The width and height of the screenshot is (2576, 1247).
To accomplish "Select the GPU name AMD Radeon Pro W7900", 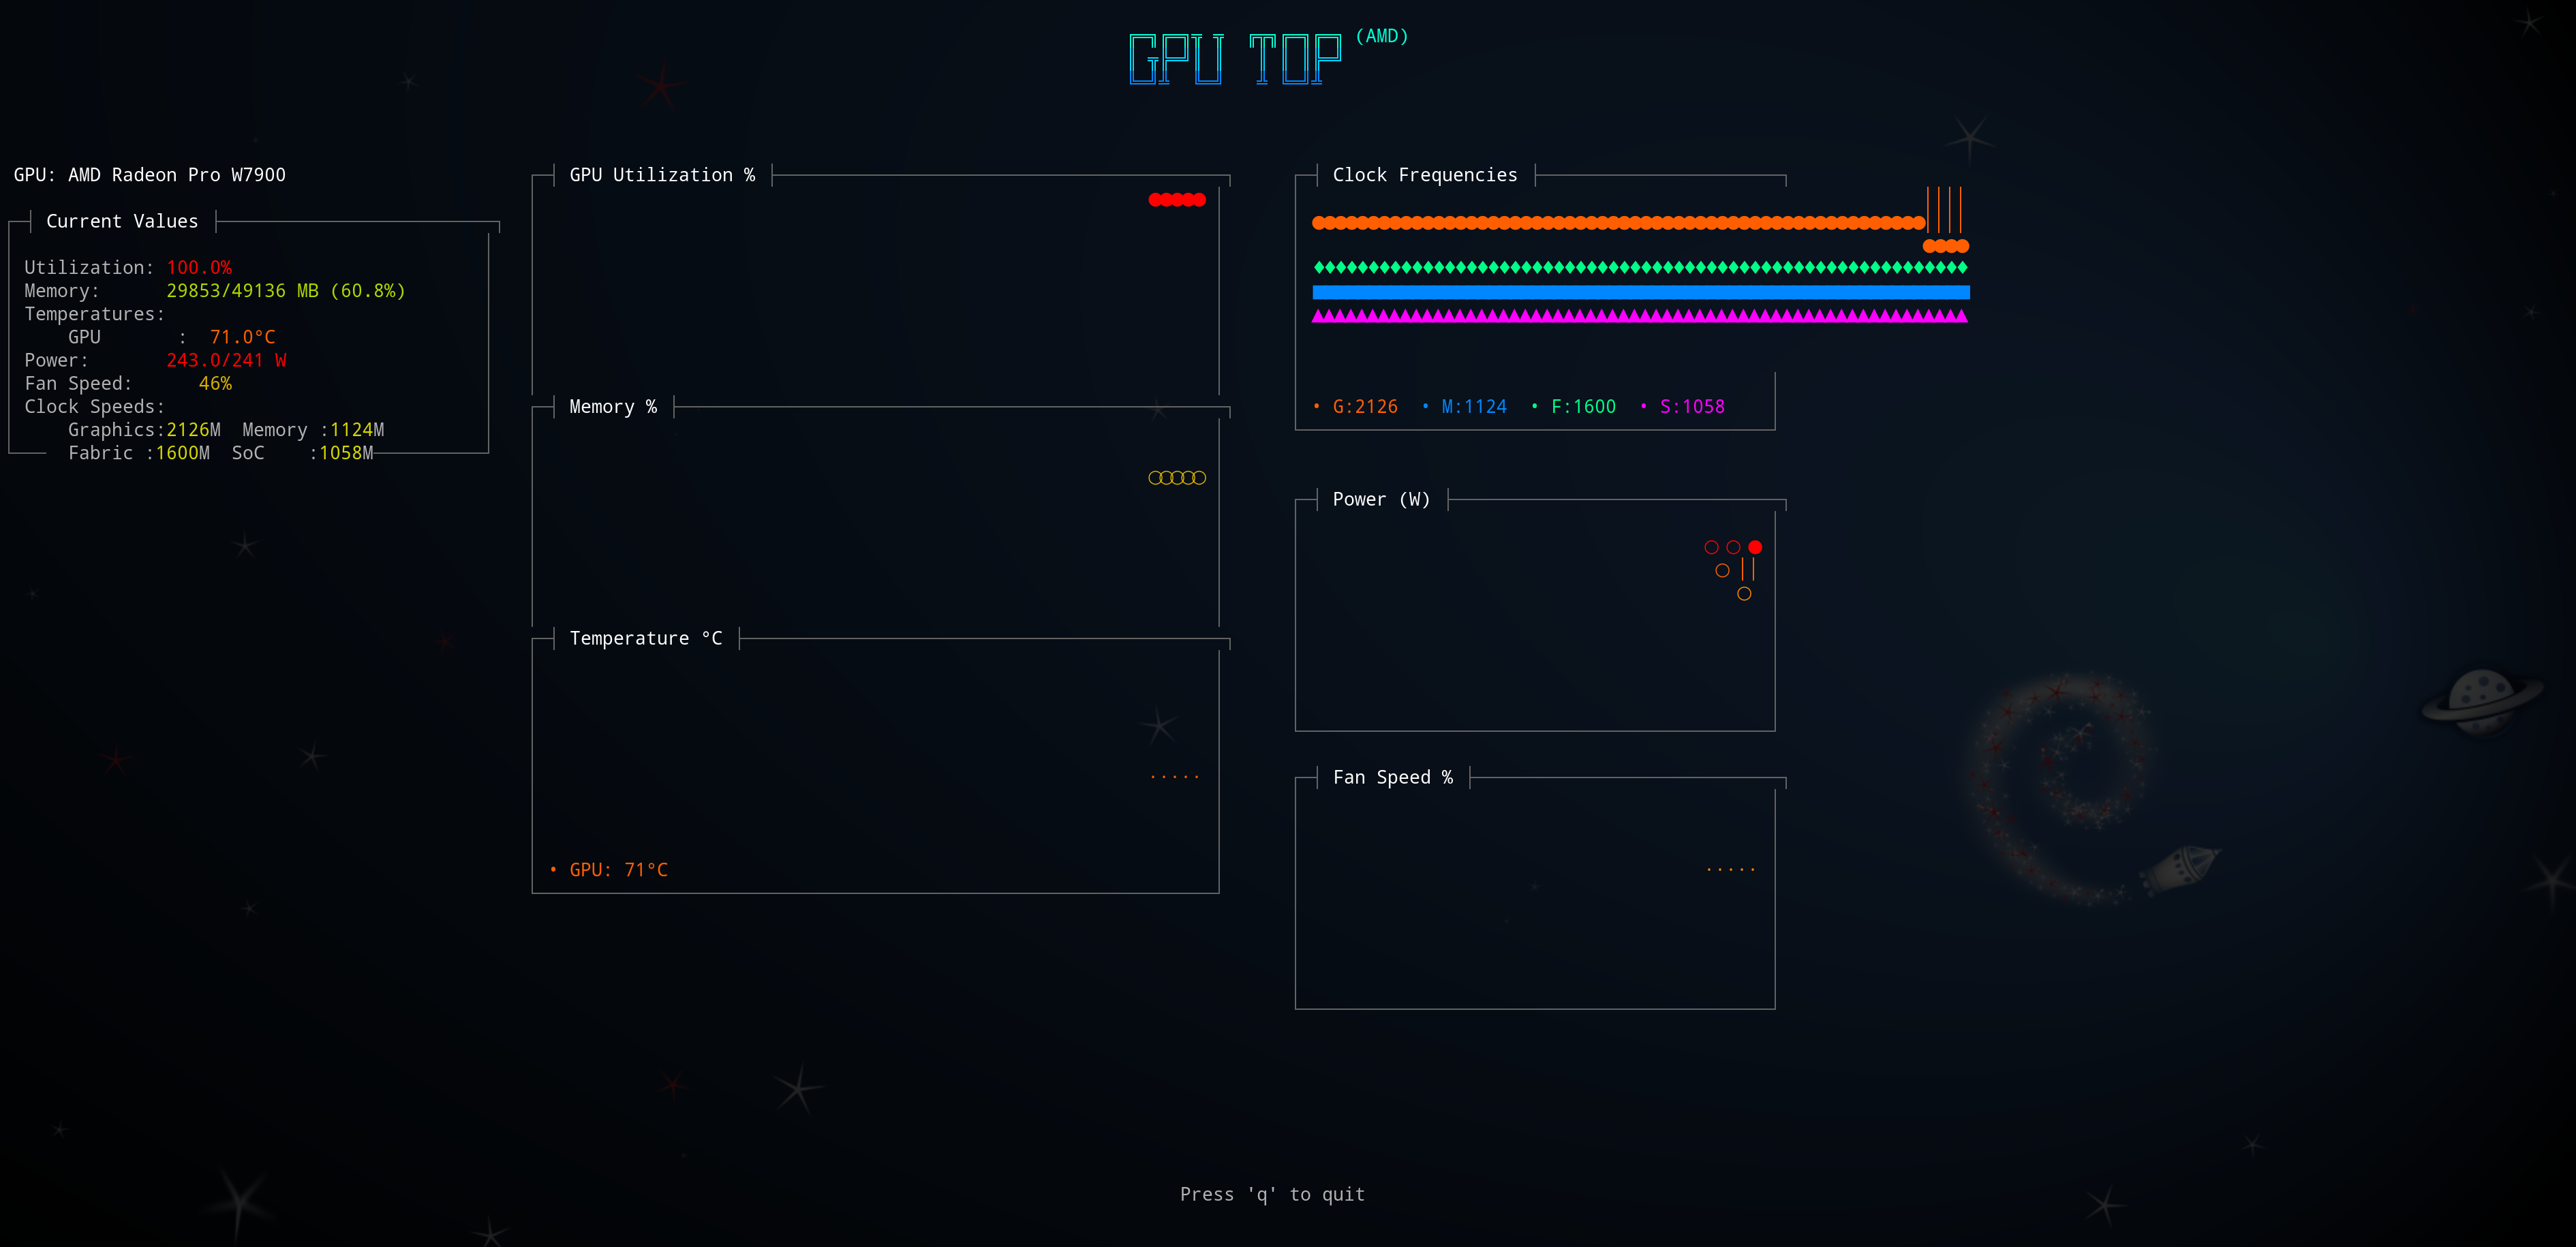I will click(x=177, y=175).
